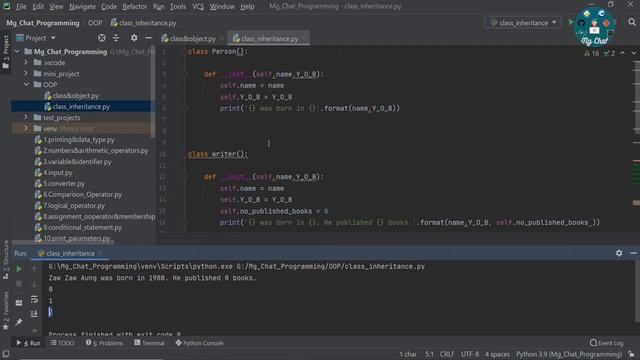The width and height of the screenshot is (640, 360).
Task: Toggle soft-wrap in Run console
Action: (34, 299)
